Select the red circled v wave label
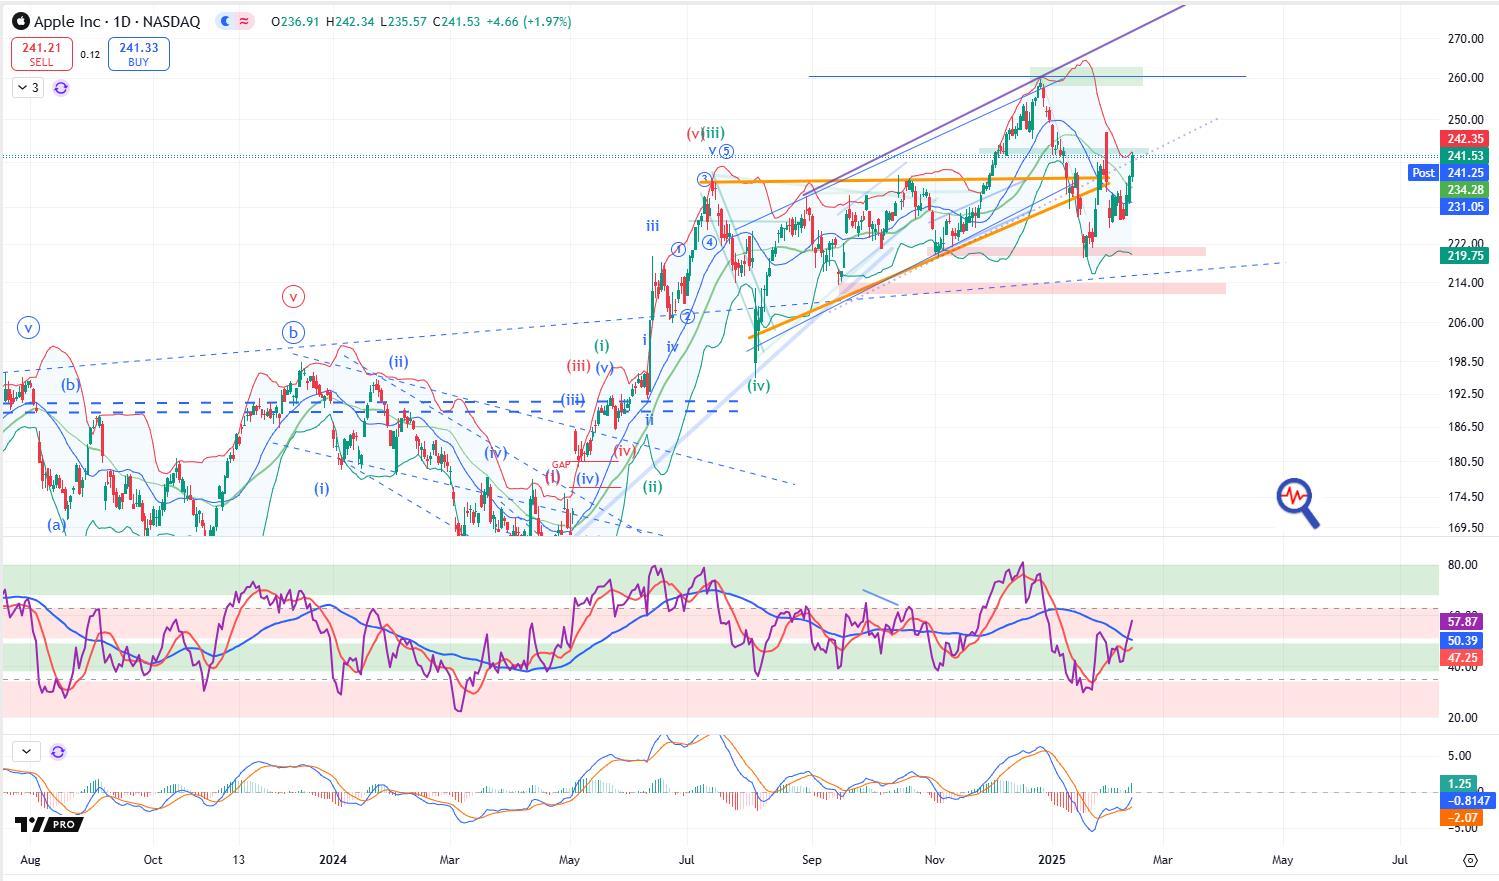This screenshot has width=1499, height=881. coord(293,297)
